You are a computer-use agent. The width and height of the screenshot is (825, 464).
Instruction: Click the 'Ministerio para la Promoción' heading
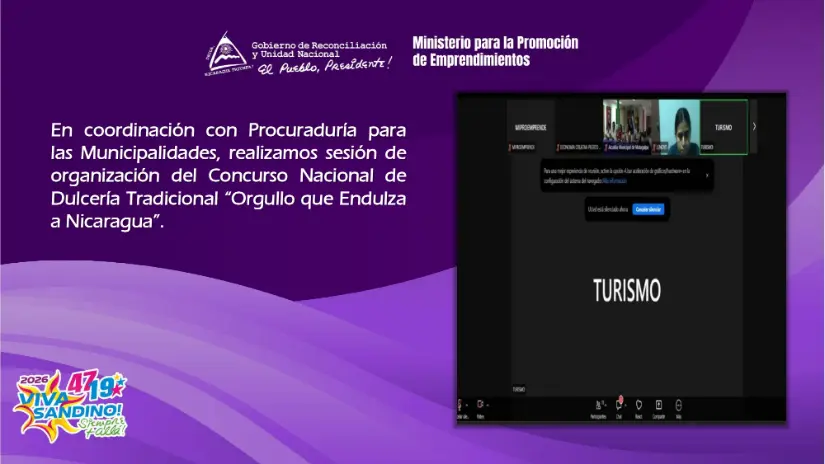click(x=495, y=51)
